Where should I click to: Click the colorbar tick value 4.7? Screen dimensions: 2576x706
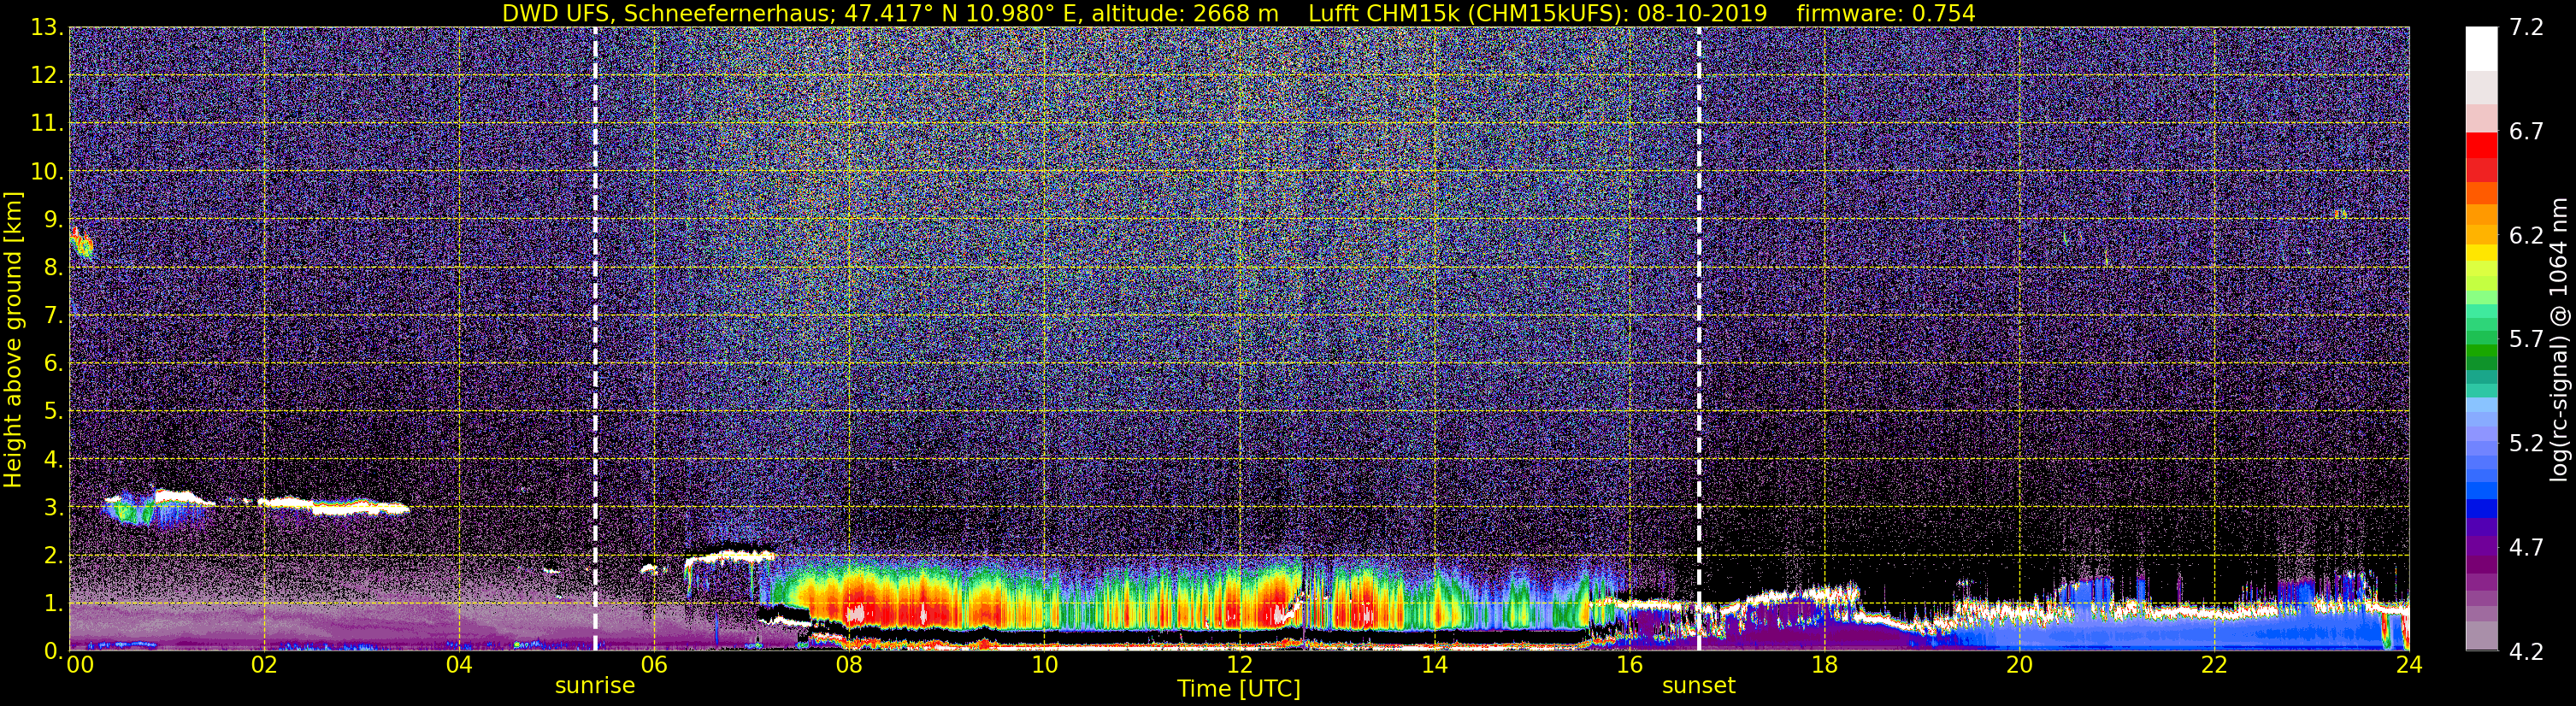pos(2526,547)
